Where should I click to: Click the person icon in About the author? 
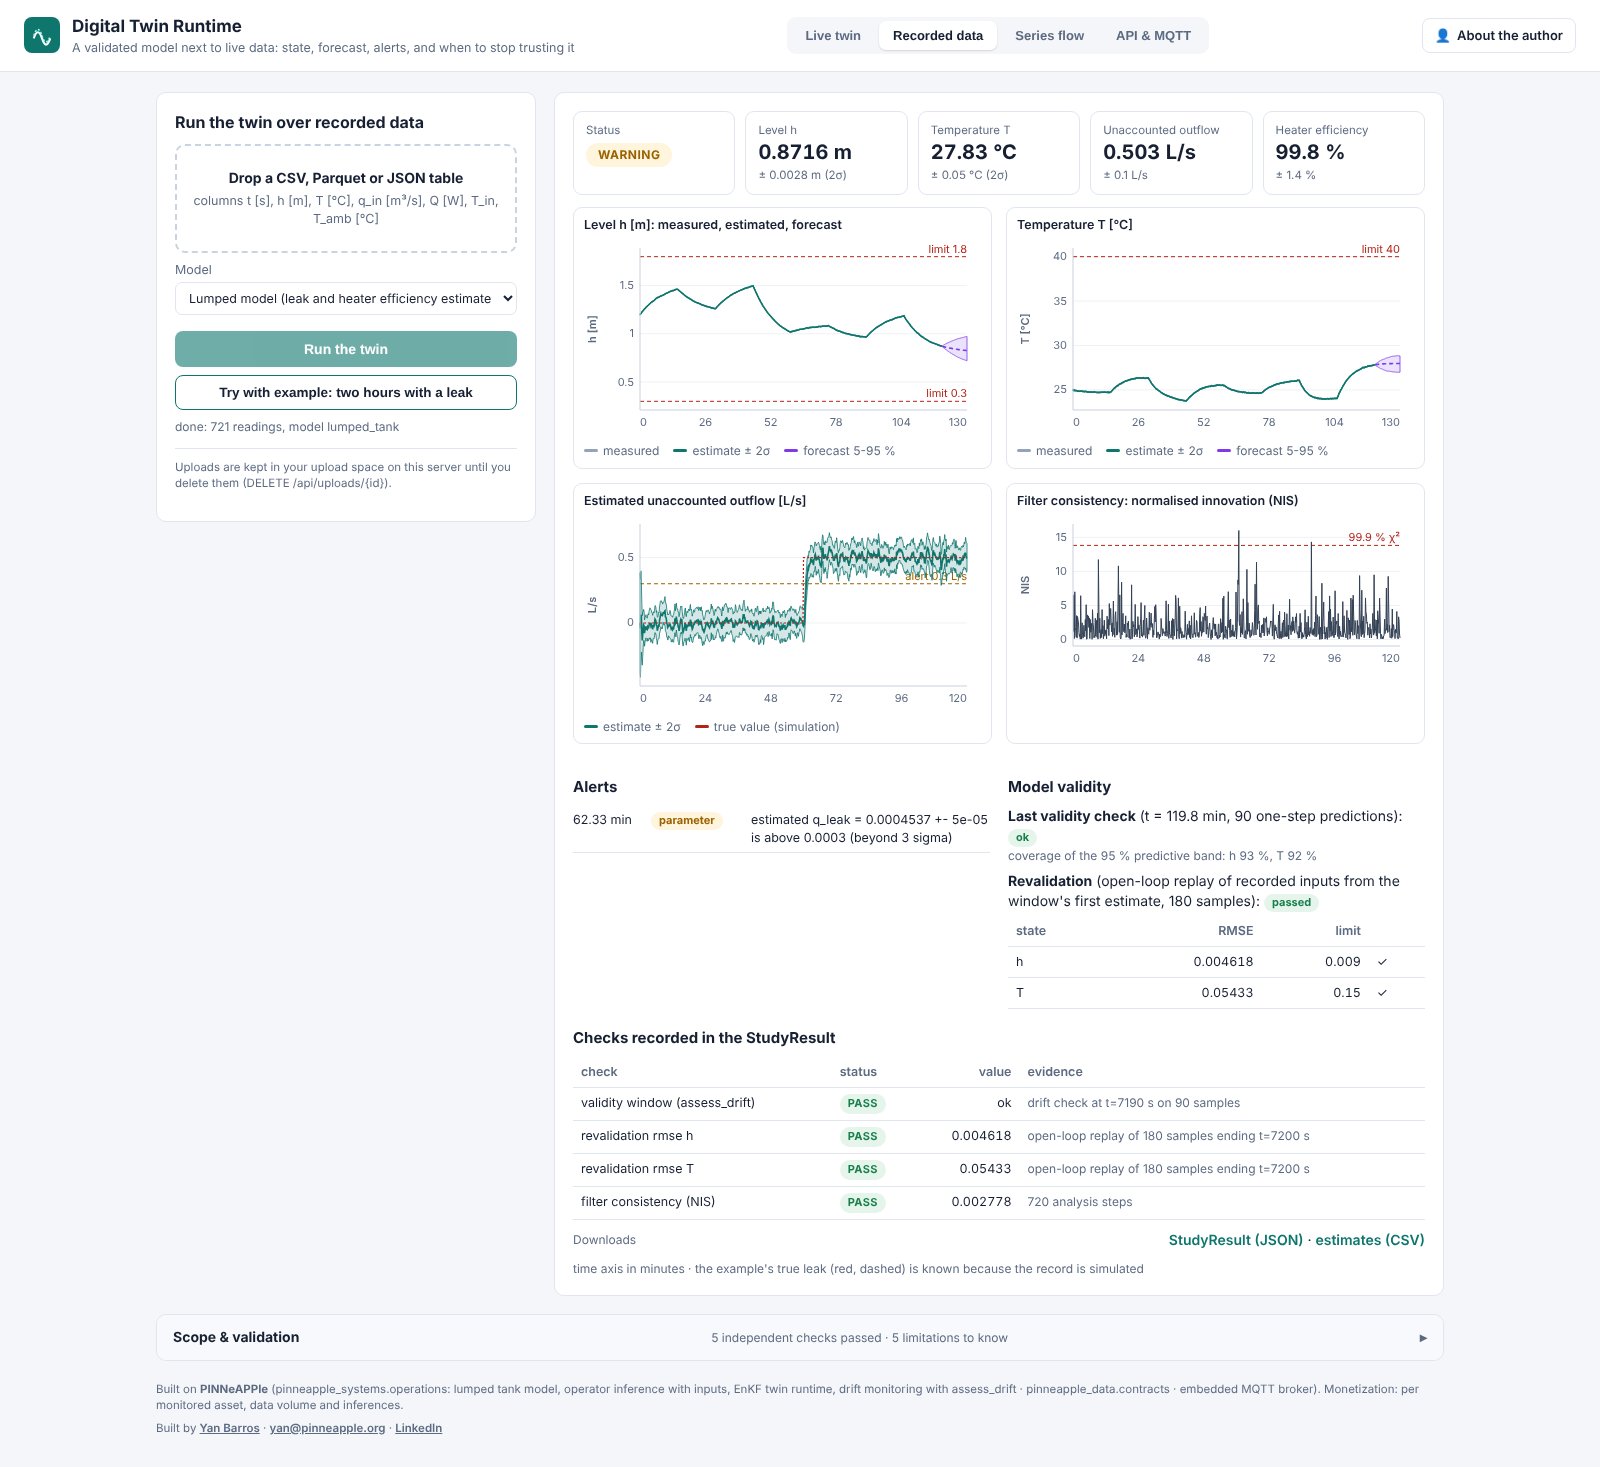[x=1443, y=36]
